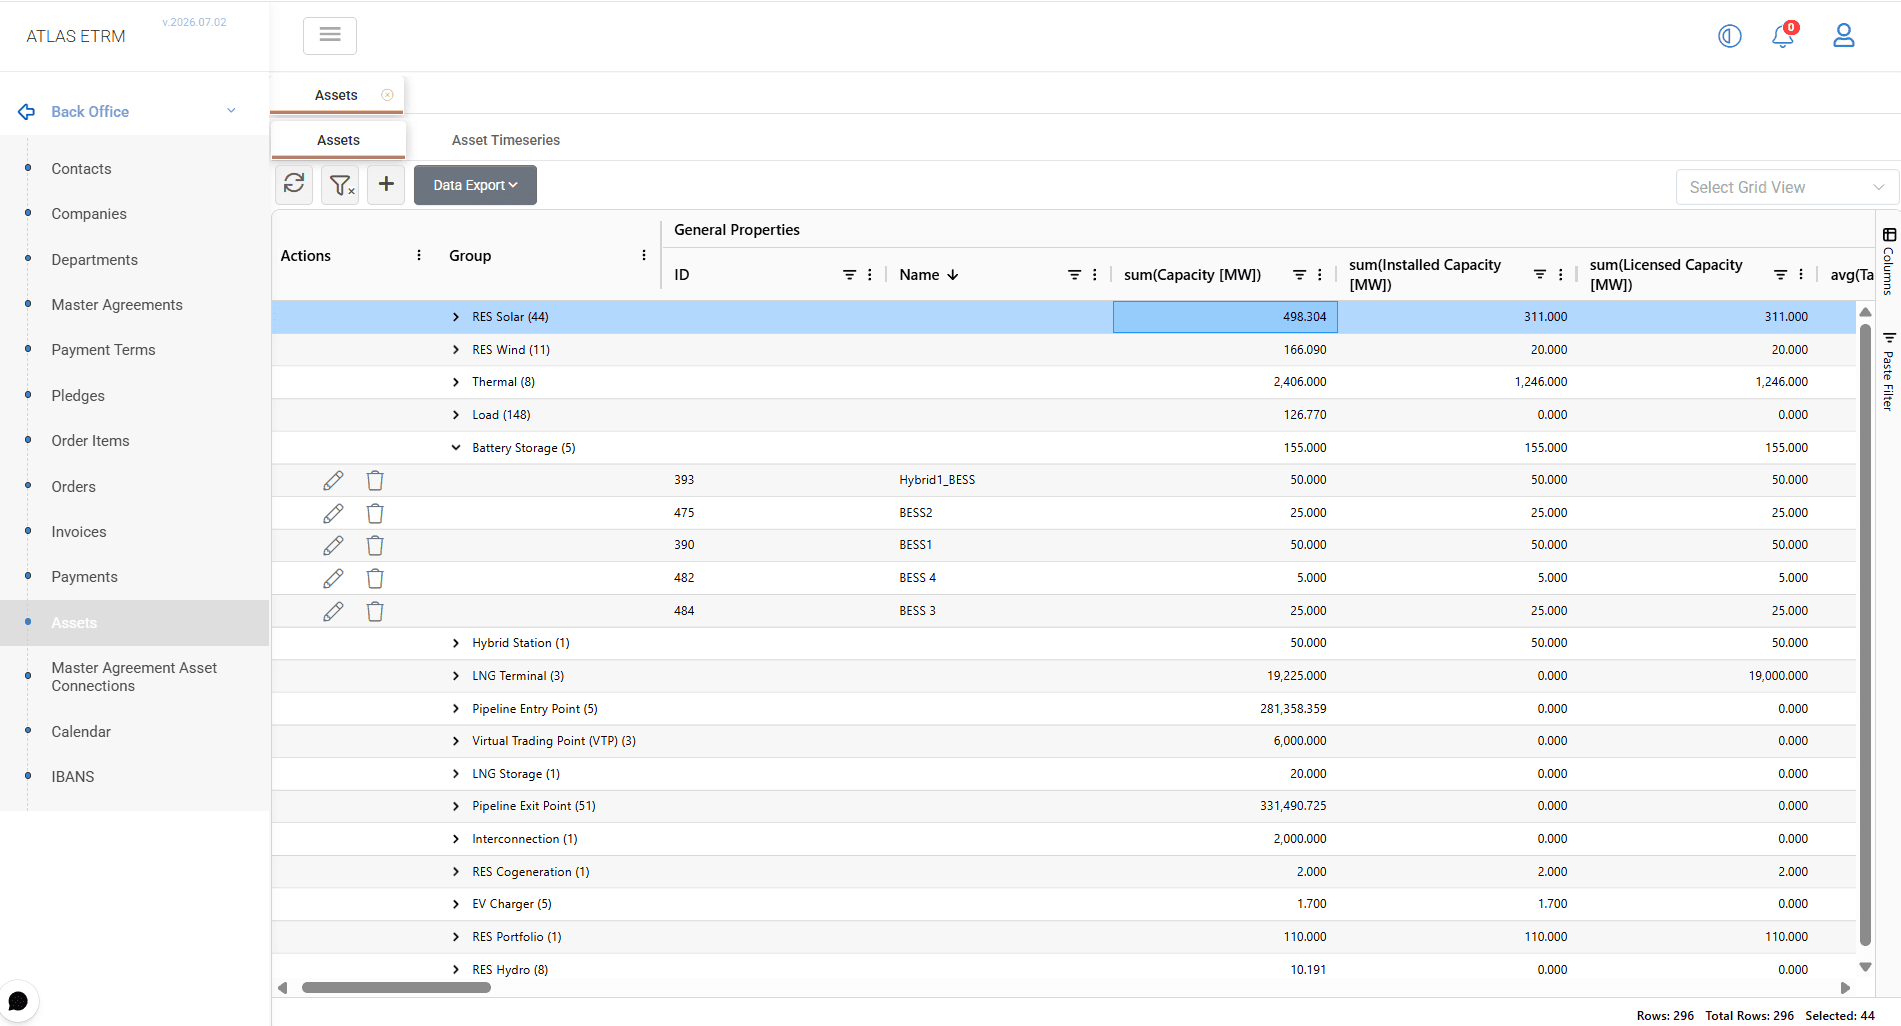Sort by the Name column header
This screenshot has width=1901, height=1026.
point(919,275)
